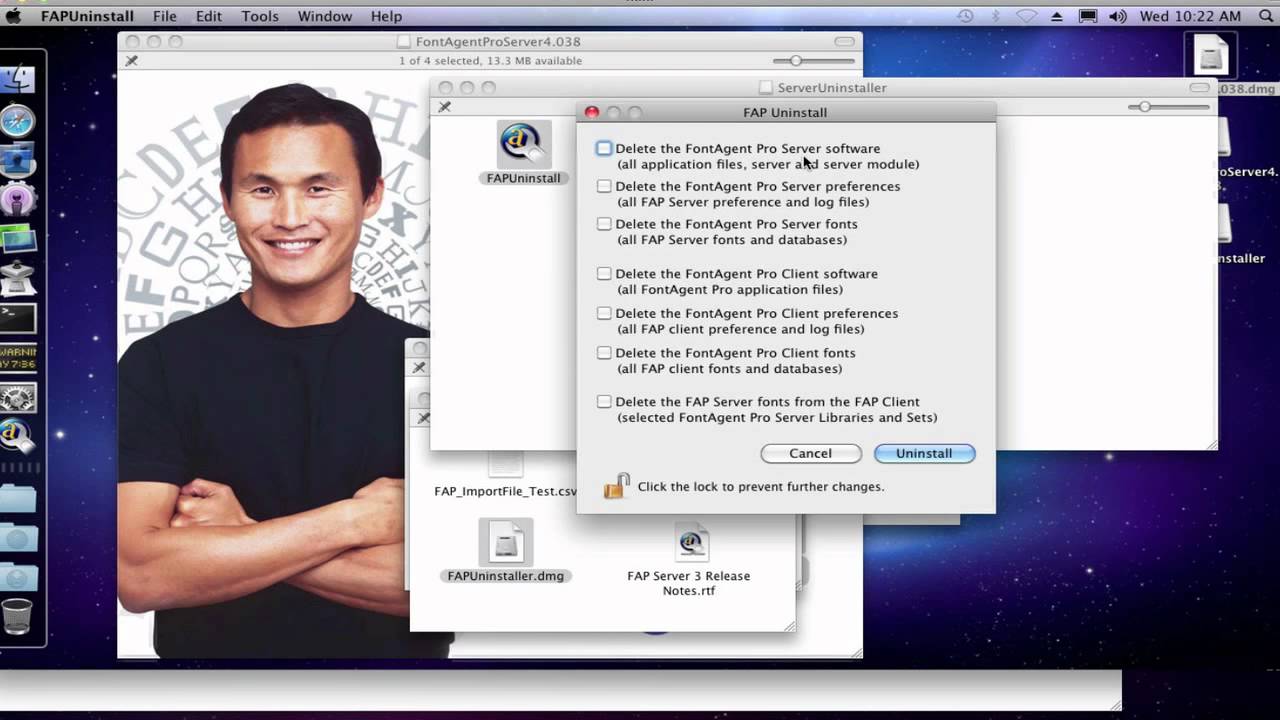This screenshot has width=1280, height=720.
Task: Check Delete the FontAgent Pro Server preferences
Action: 604,186
